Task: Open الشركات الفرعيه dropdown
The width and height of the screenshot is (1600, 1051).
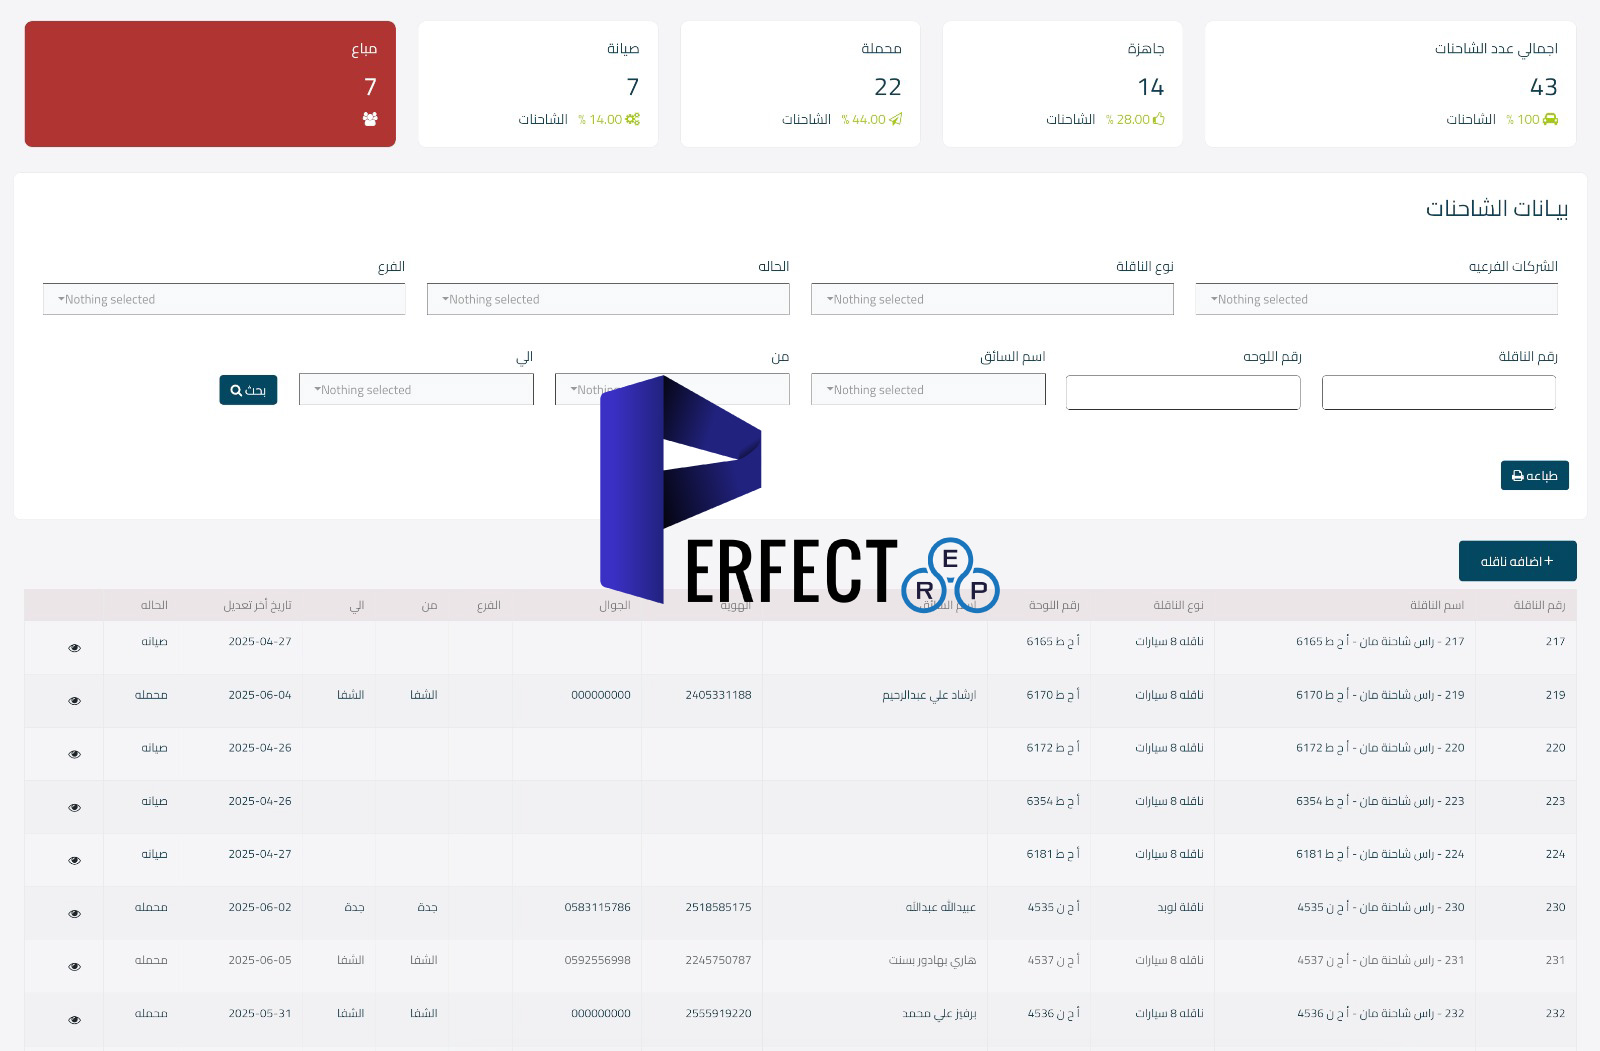Action: tap(1377, 299)
